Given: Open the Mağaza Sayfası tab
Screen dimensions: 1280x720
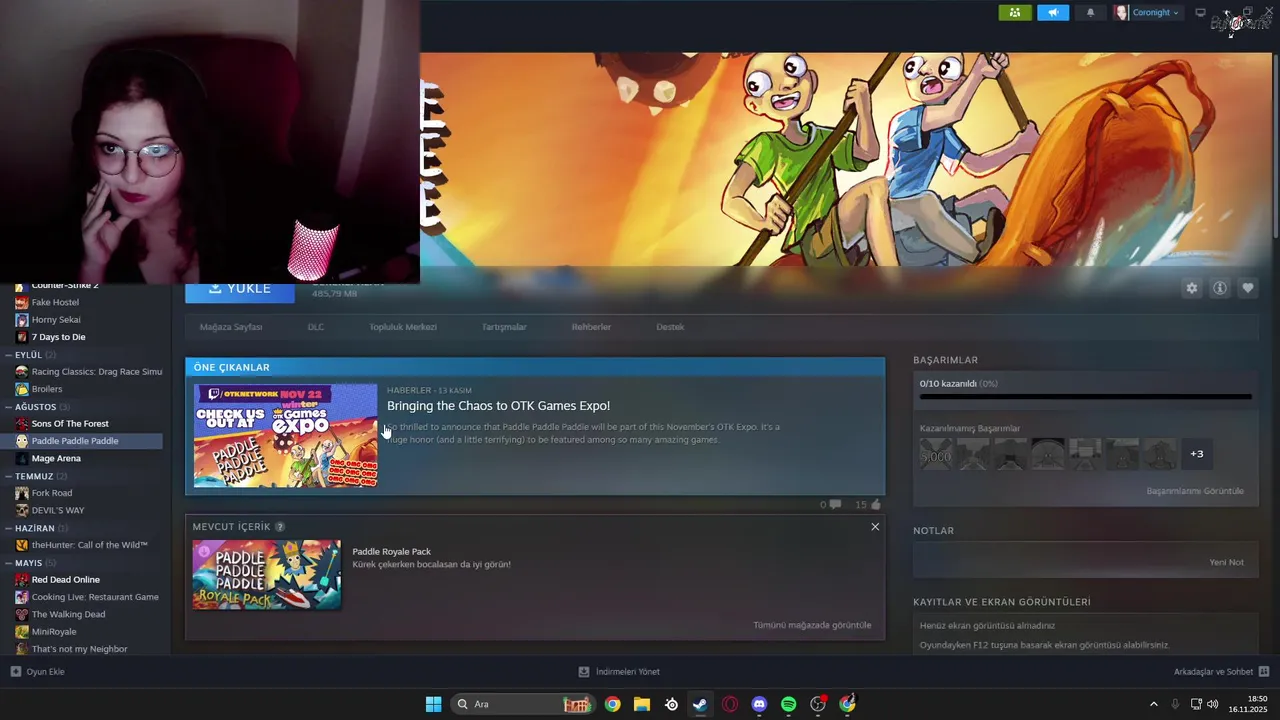Looking at the screenshot, I should 231,327.
